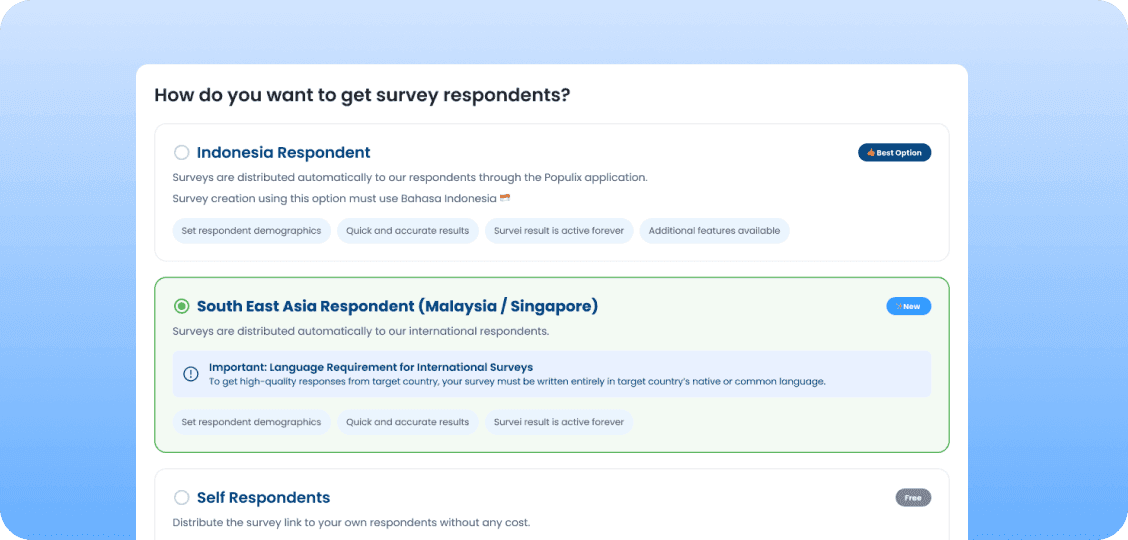Click the info icon in the language notice
Image resolution: width=1128 pixels, height=540 pixels.
pos(191,374)
